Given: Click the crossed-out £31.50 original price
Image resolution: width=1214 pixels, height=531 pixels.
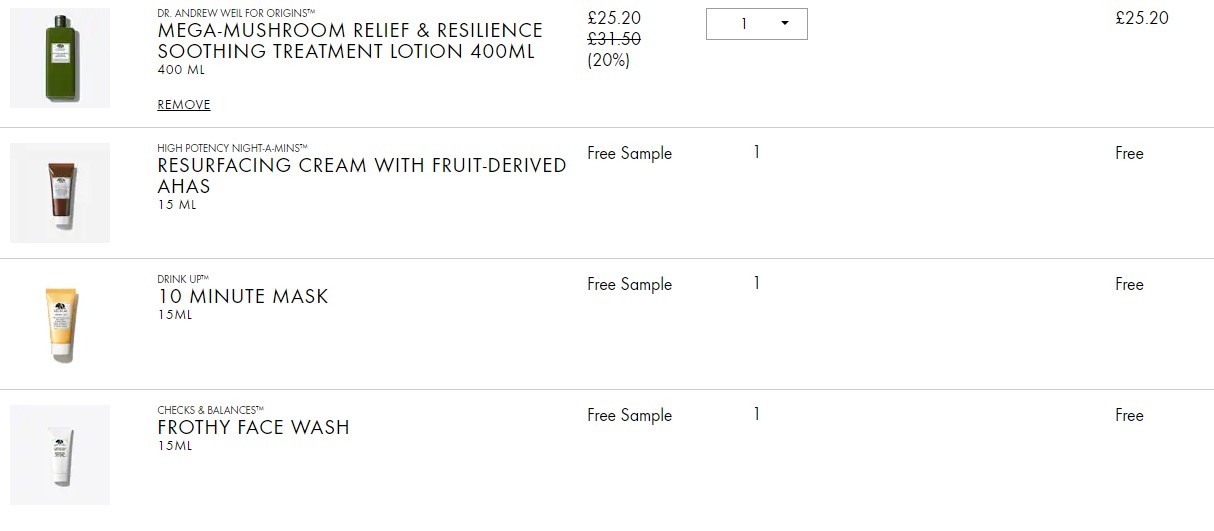Looking at the screenshot, I should coord(614,39).
